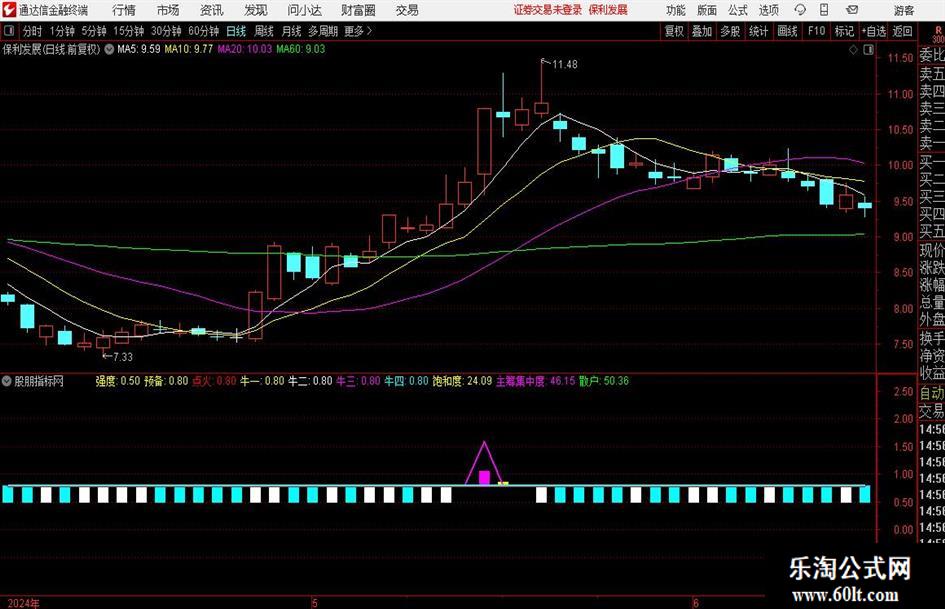Click the 委比 label in right panel

[x=932, y=55]
